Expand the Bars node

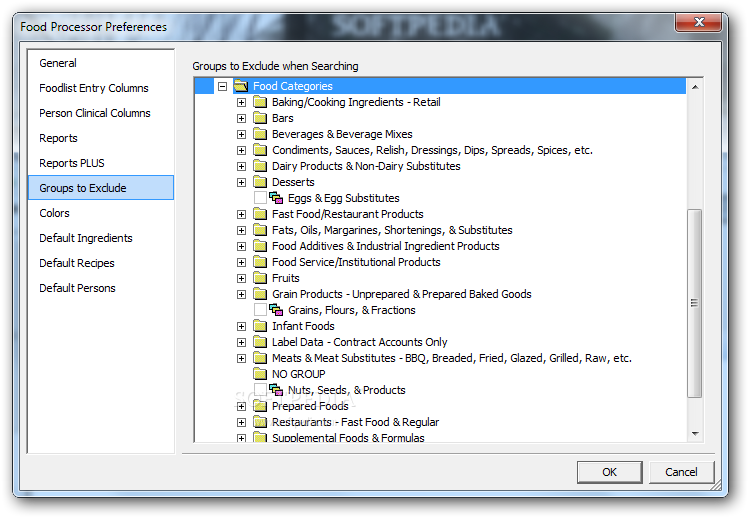click(x=241, y=118)
